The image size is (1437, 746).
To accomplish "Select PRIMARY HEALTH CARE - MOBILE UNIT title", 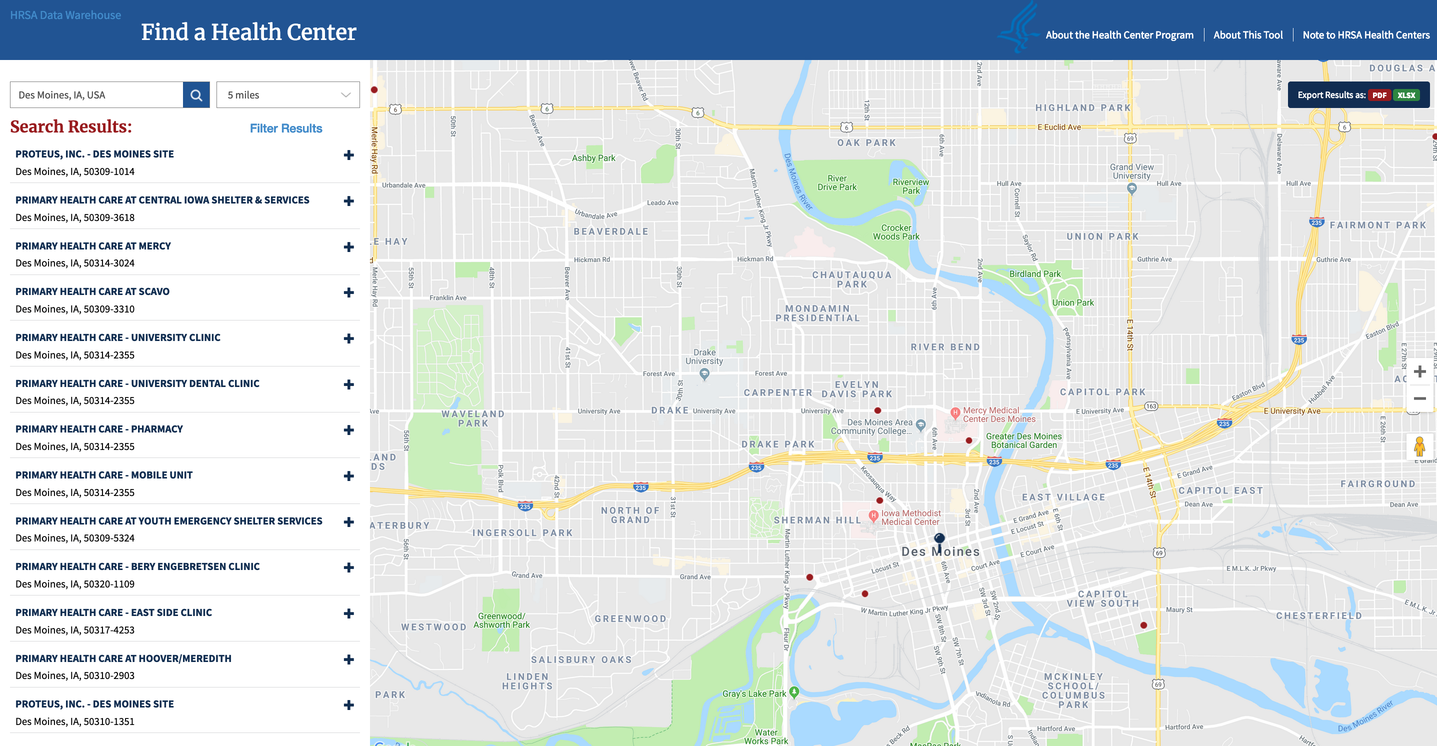I will [104, 475].
